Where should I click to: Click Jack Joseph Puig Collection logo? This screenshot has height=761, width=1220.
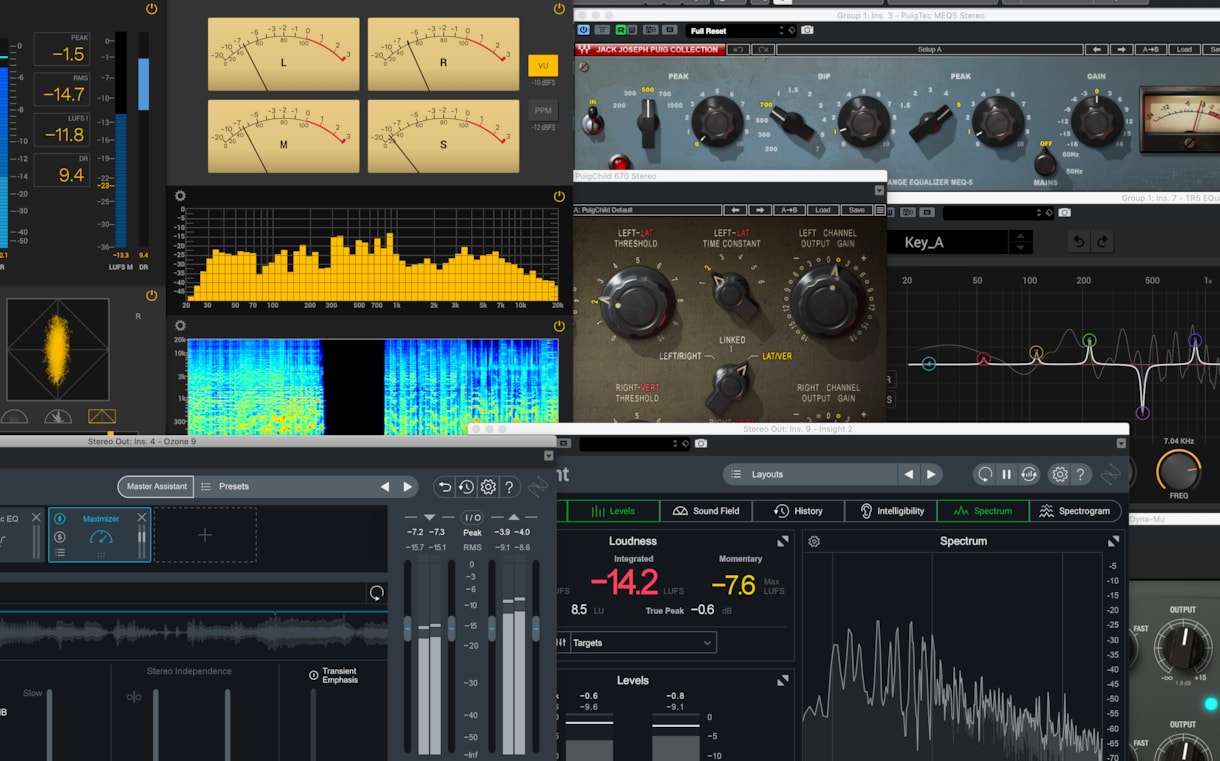650,49
